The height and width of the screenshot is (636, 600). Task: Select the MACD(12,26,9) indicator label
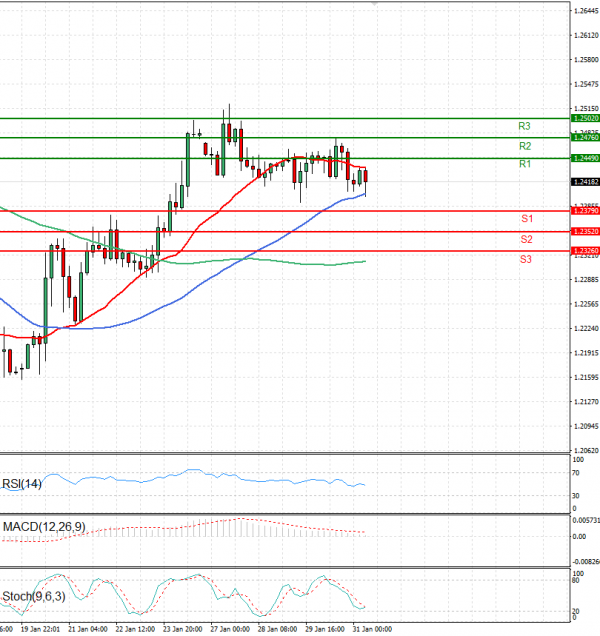point(44,527)
